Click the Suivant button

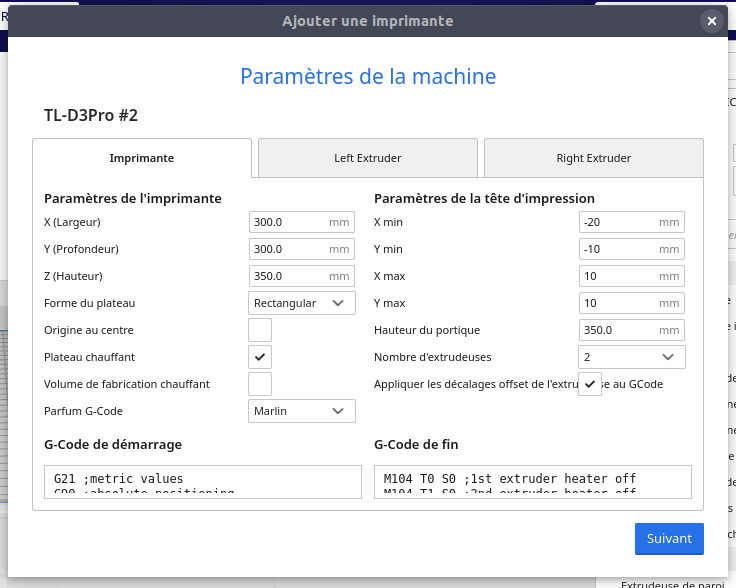click(x=669, y=538)
